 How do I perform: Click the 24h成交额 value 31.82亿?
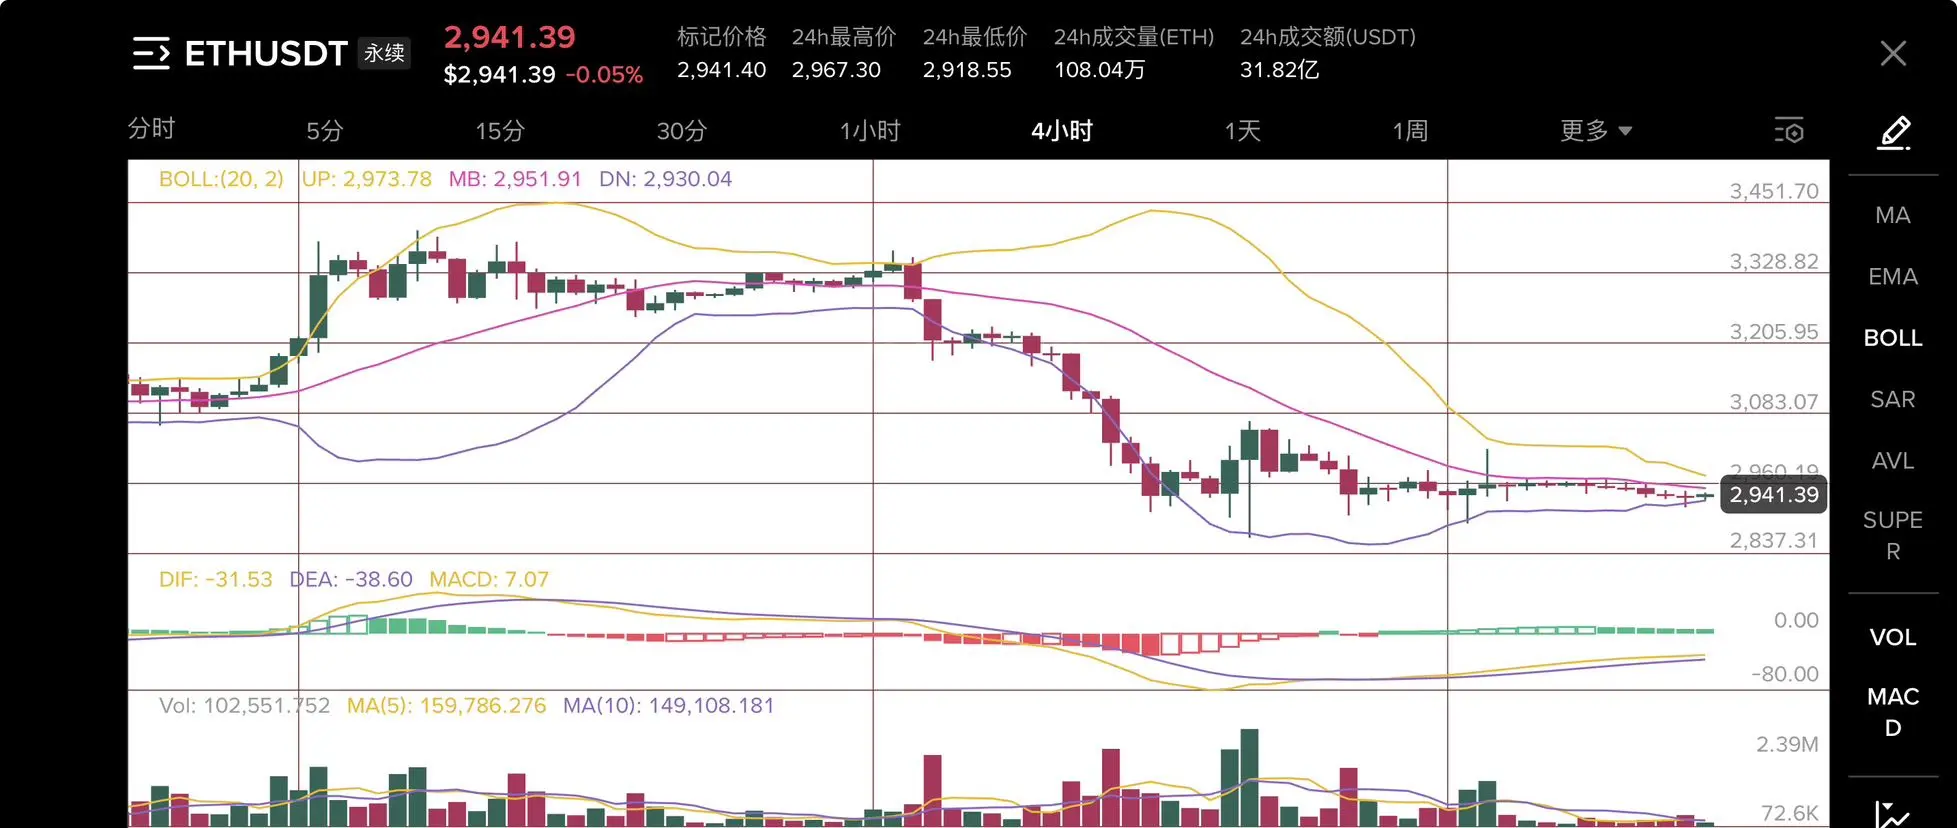(x=1280, y=70)
